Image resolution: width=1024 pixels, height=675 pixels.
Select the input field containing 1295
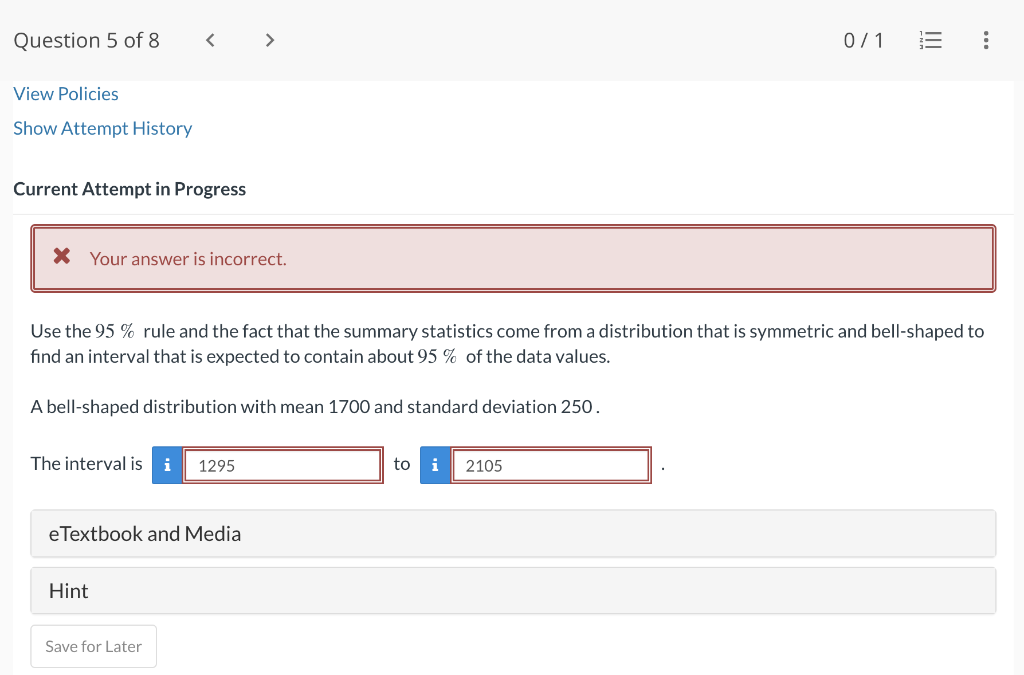click(283, 464)
